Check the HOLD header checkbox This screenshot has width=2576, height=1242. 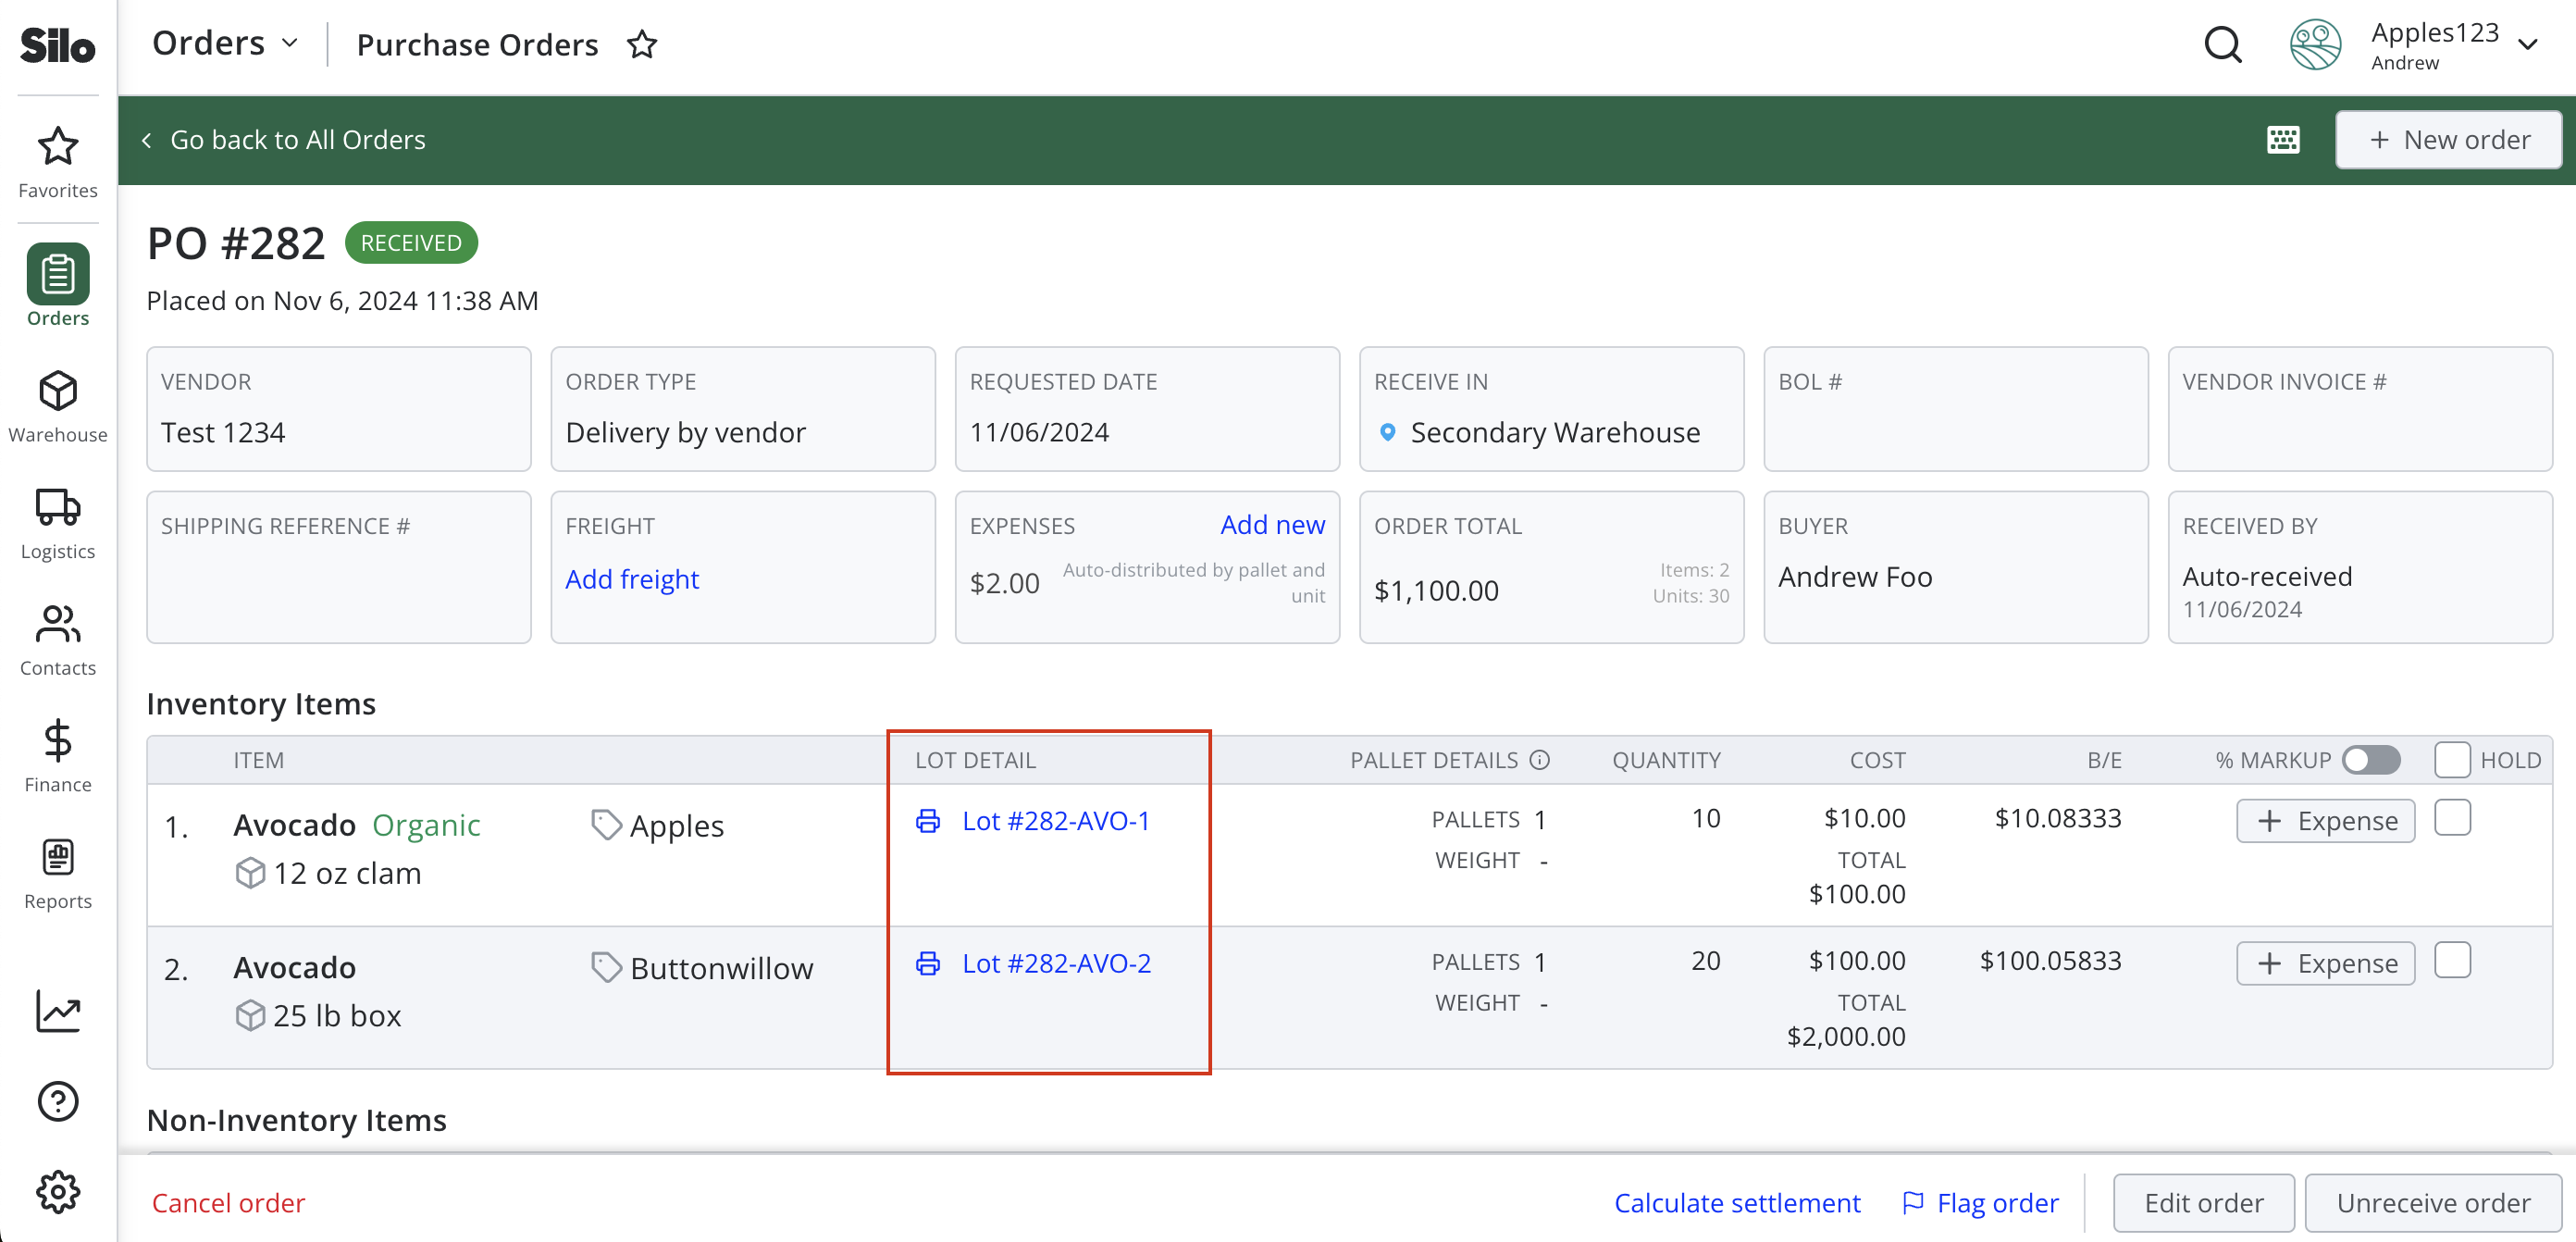point(2452,760)
